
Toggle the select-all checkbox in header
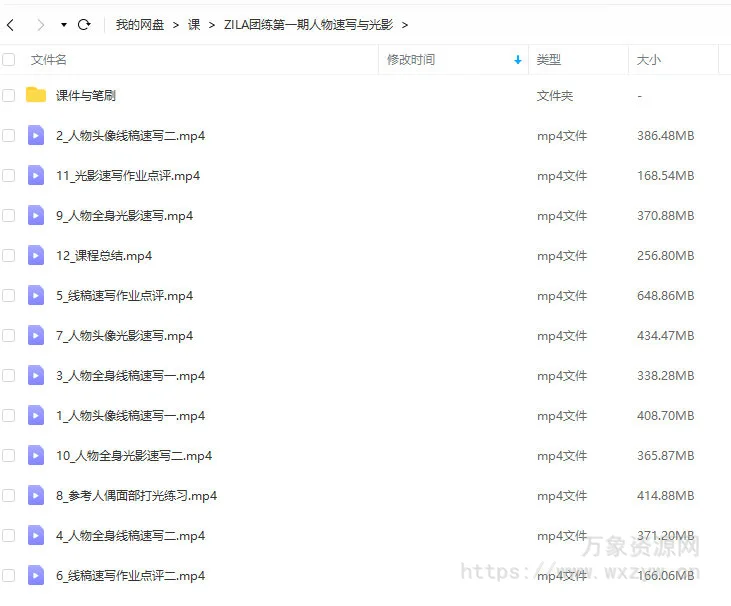coord(9,60)
